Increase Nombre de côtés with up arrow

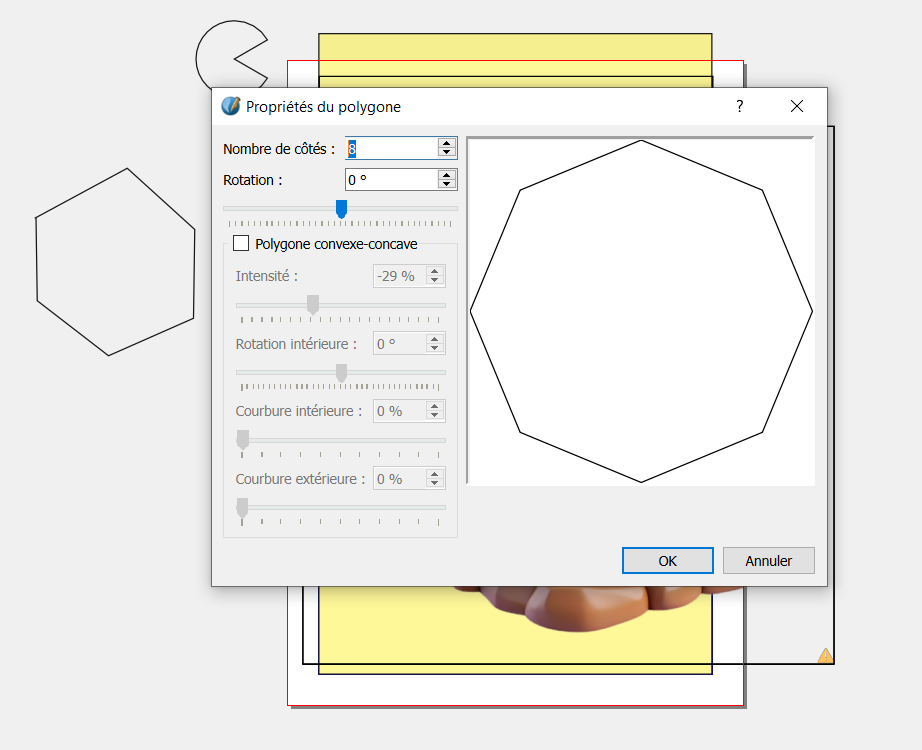click(447, 144)
